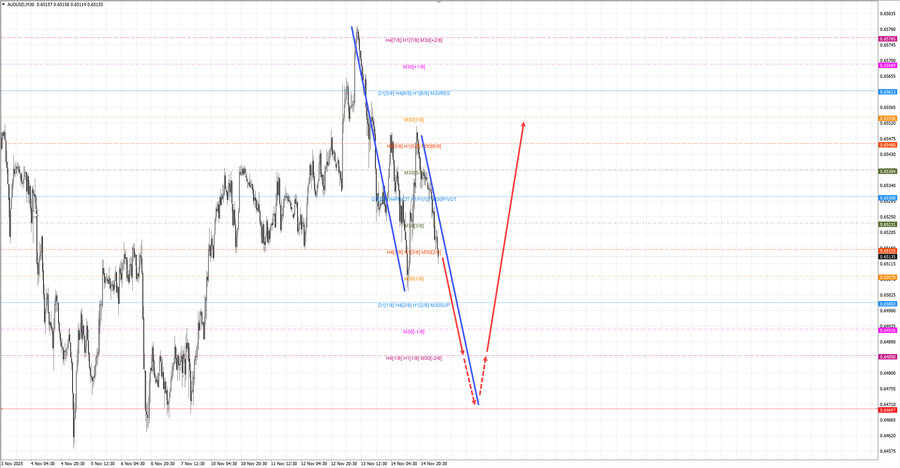This screenshot has width=900, height=468.
Task: Click the '5 Nov 12:30' time axis label
Action: point(102,463)
